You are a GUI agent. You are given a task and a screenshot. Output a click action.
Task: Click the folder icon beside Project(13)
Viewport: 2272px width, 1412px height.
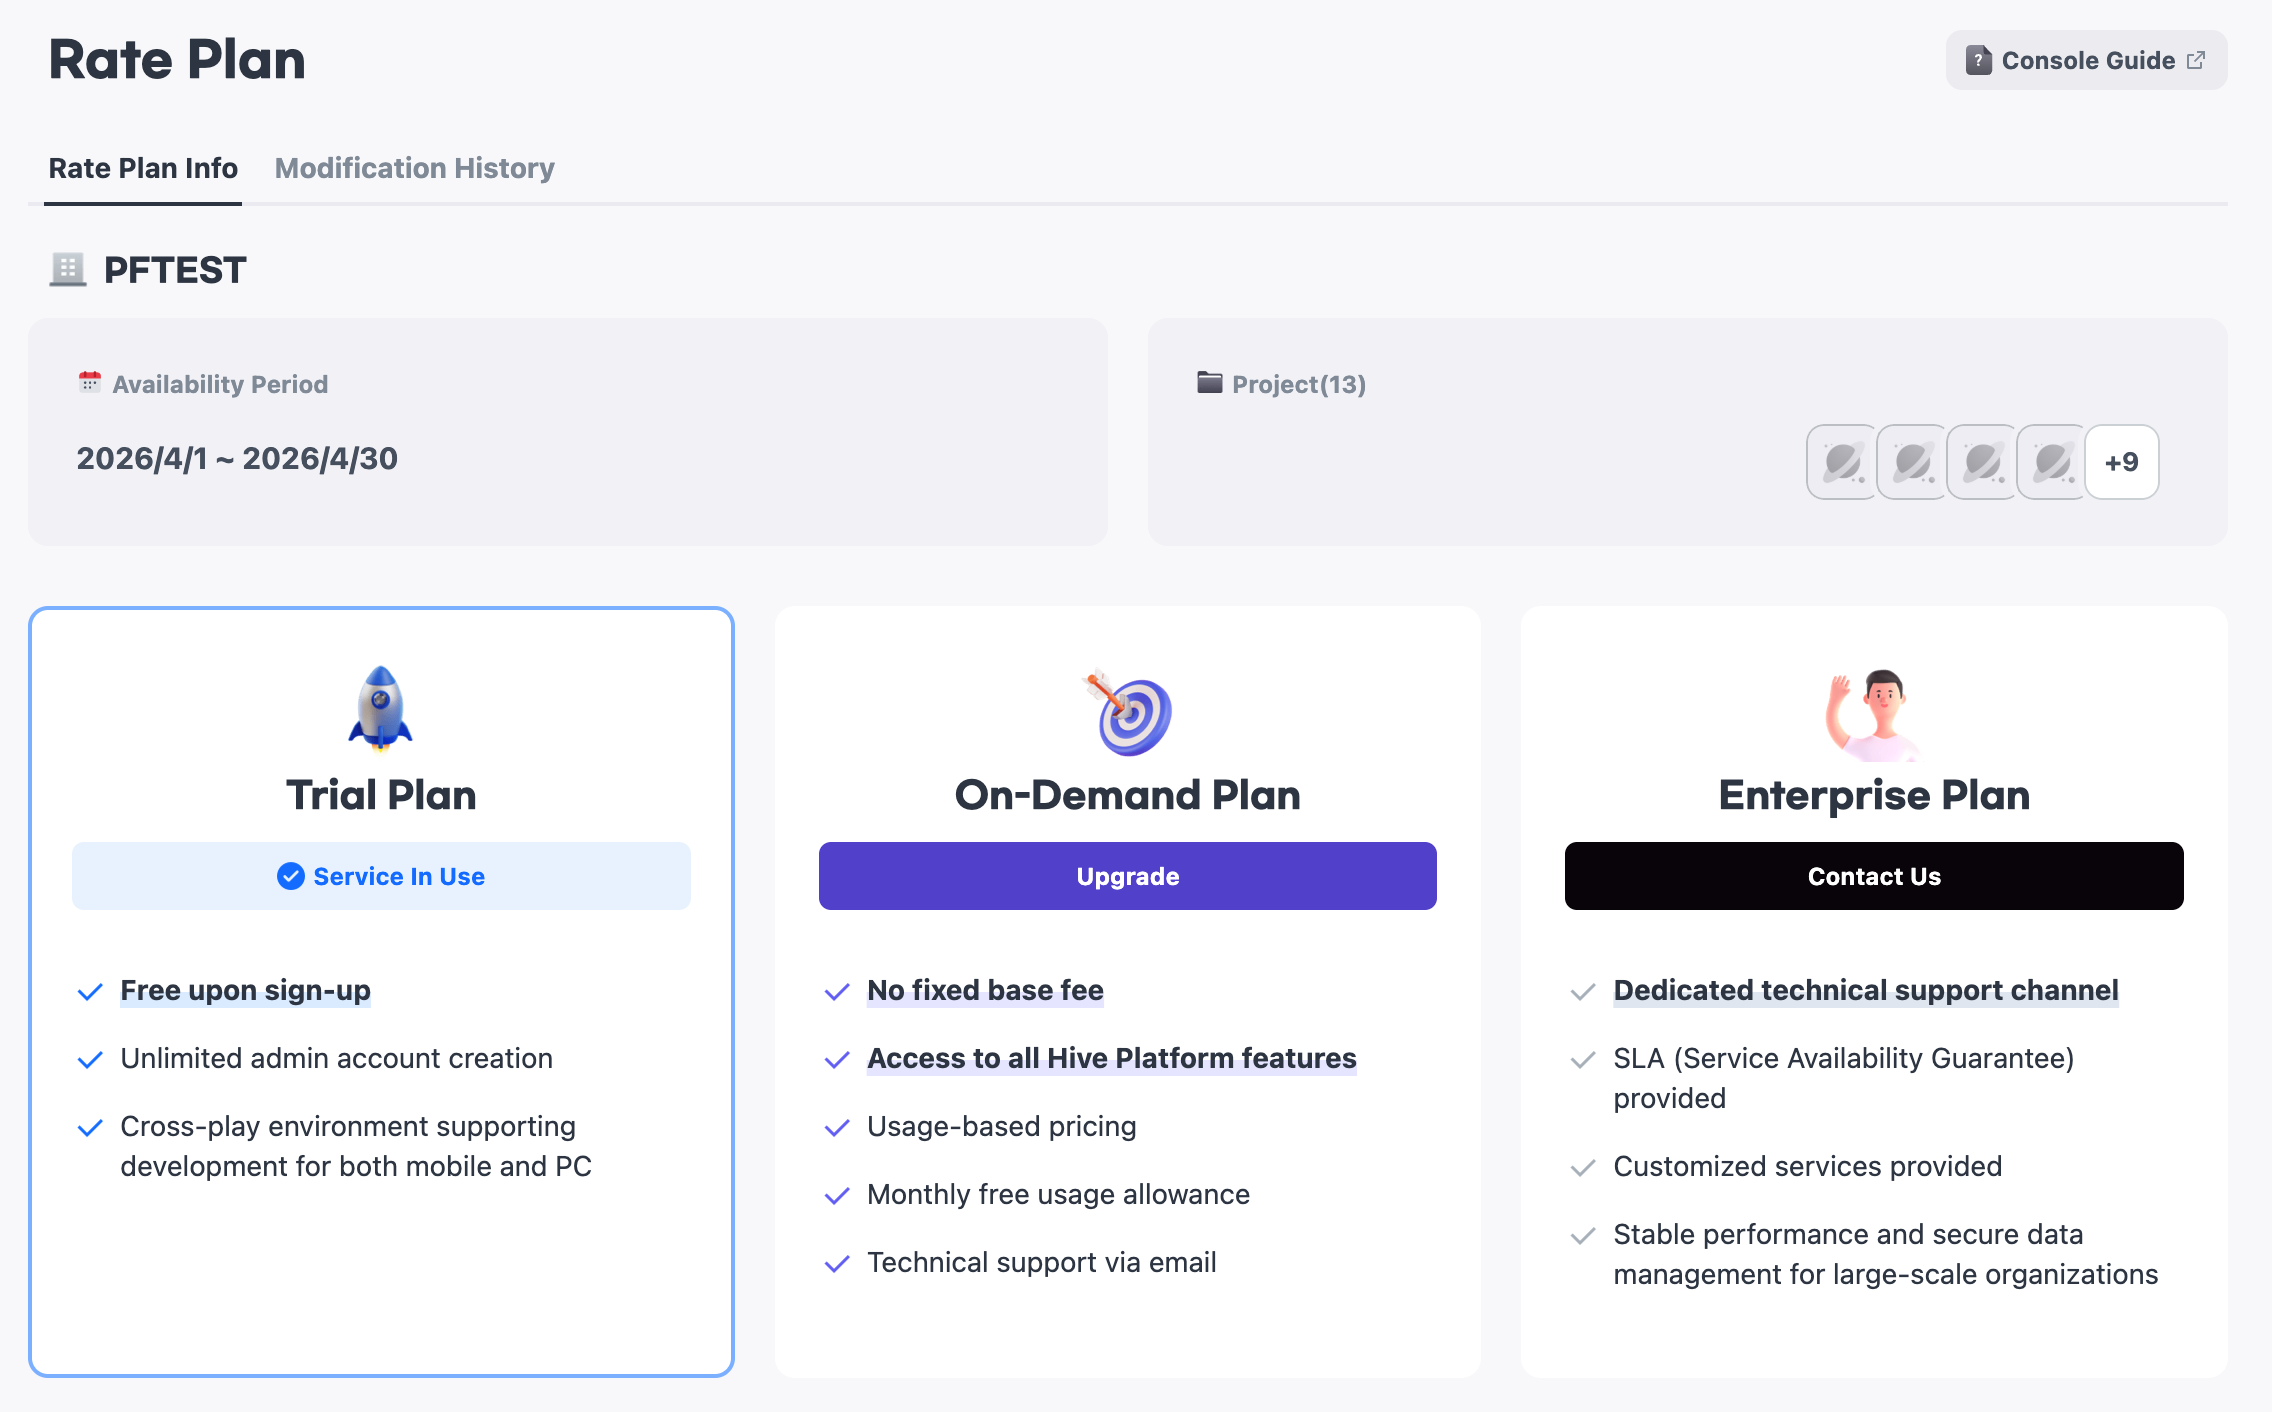click(1210, 383)
